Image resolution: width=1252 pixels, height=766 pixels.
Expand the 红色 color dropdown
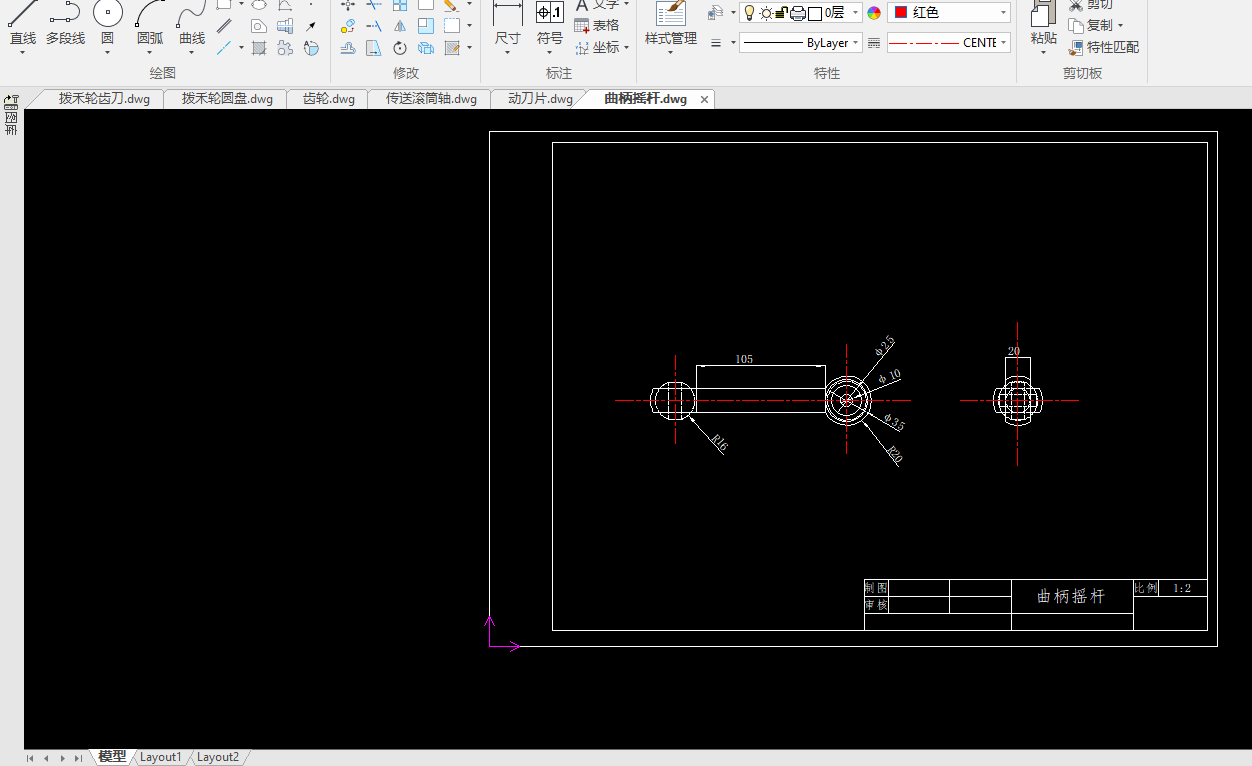(1003, 13)
